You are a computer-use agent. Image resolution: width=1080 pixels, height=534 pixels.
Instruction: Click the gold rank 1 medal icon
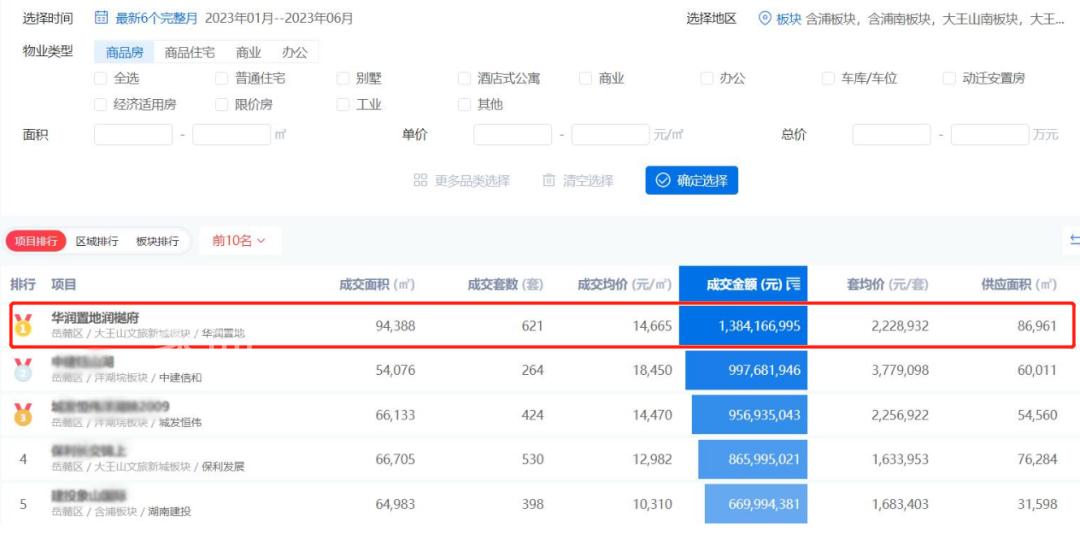[x=23, y=325]
